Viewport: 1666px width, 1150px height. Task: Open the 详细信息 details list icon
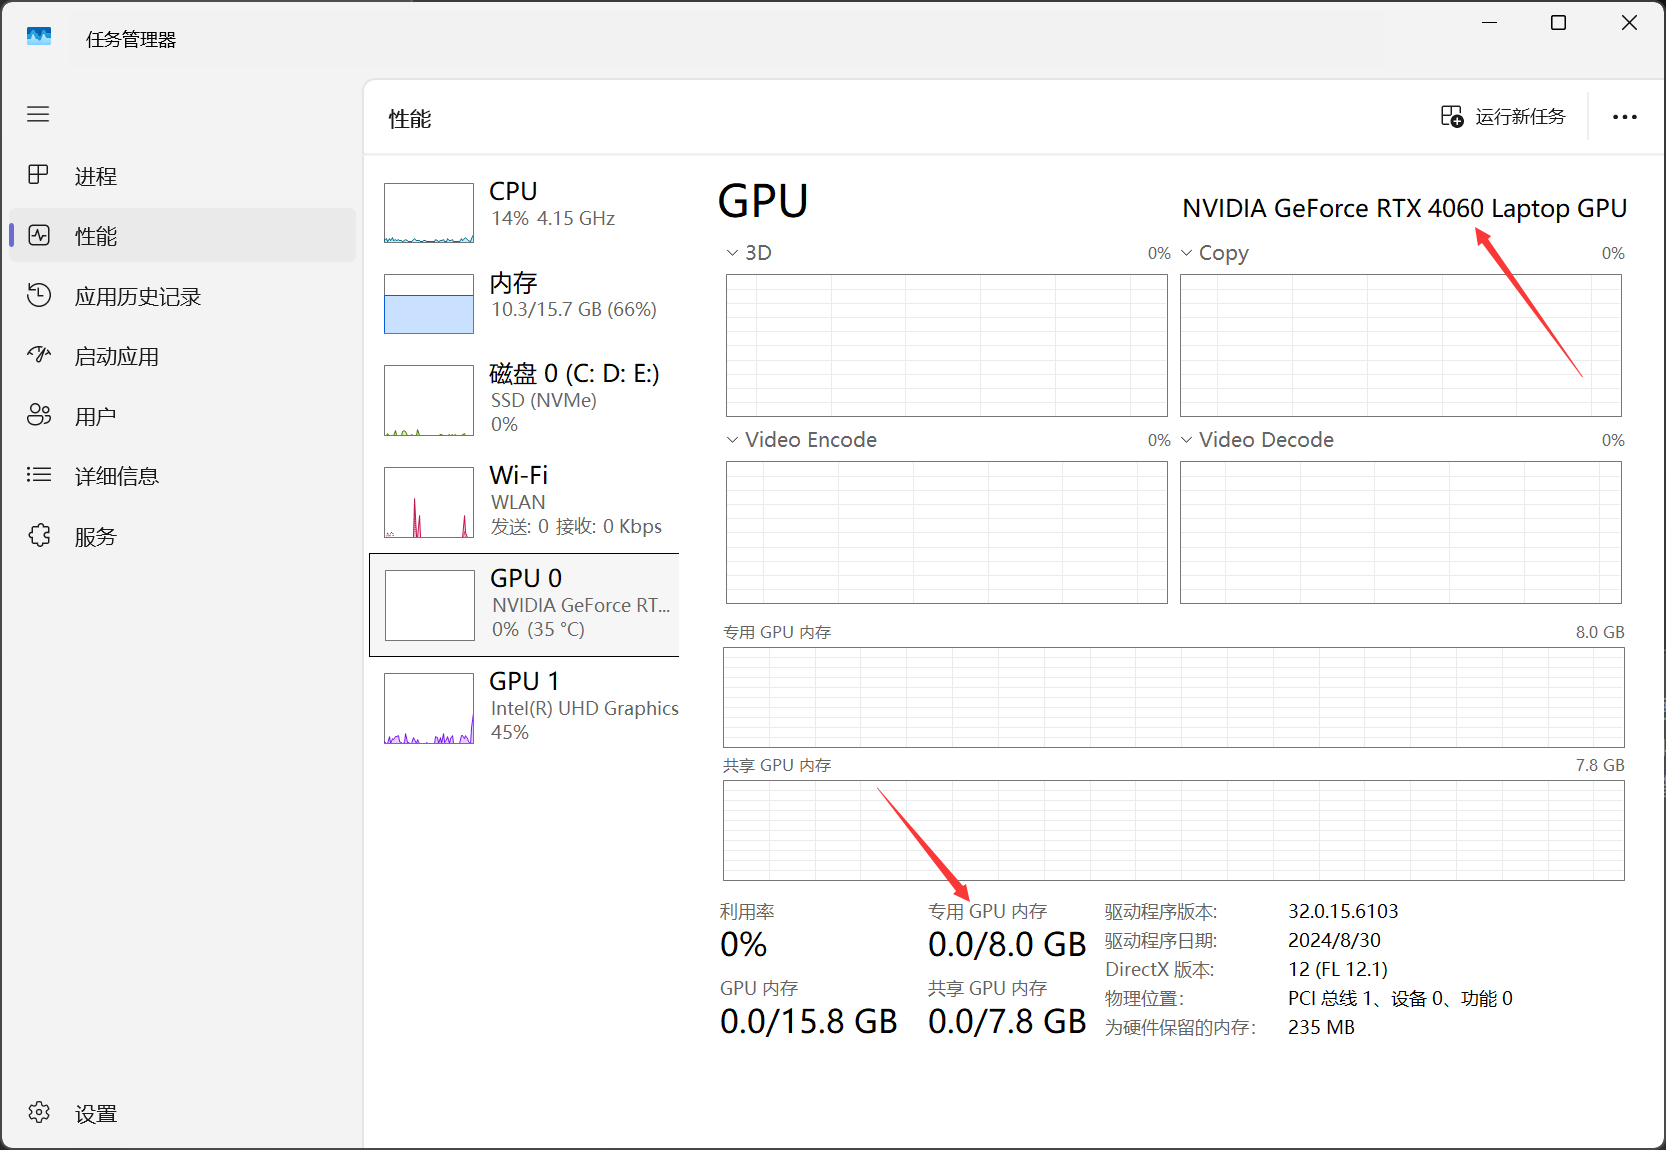pyautogui.click(x=38, y=475)
